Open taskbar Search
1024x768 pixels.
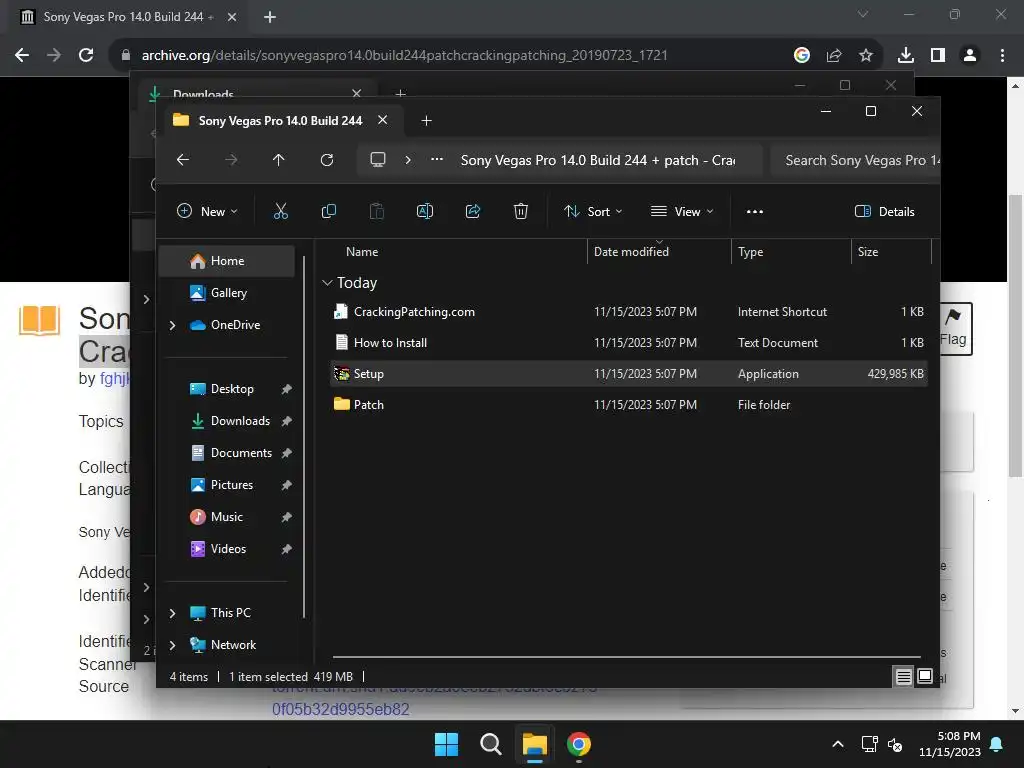(490, 744)
